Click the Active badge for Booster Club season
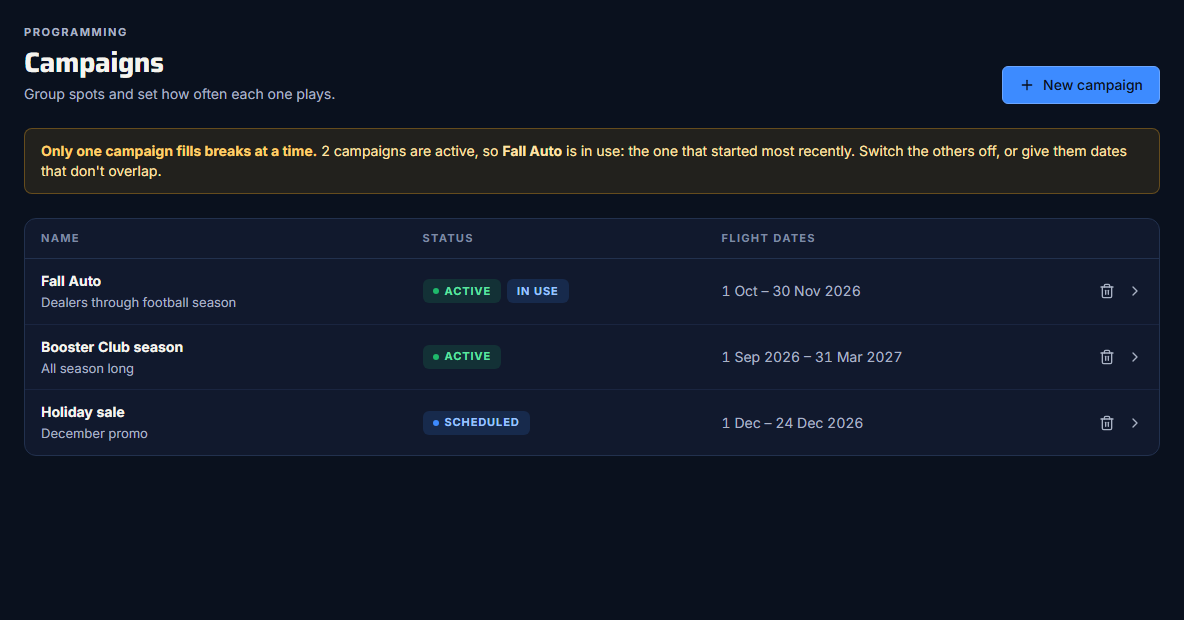Viewport: 1184px width, 620px height. tap(461, 356)
